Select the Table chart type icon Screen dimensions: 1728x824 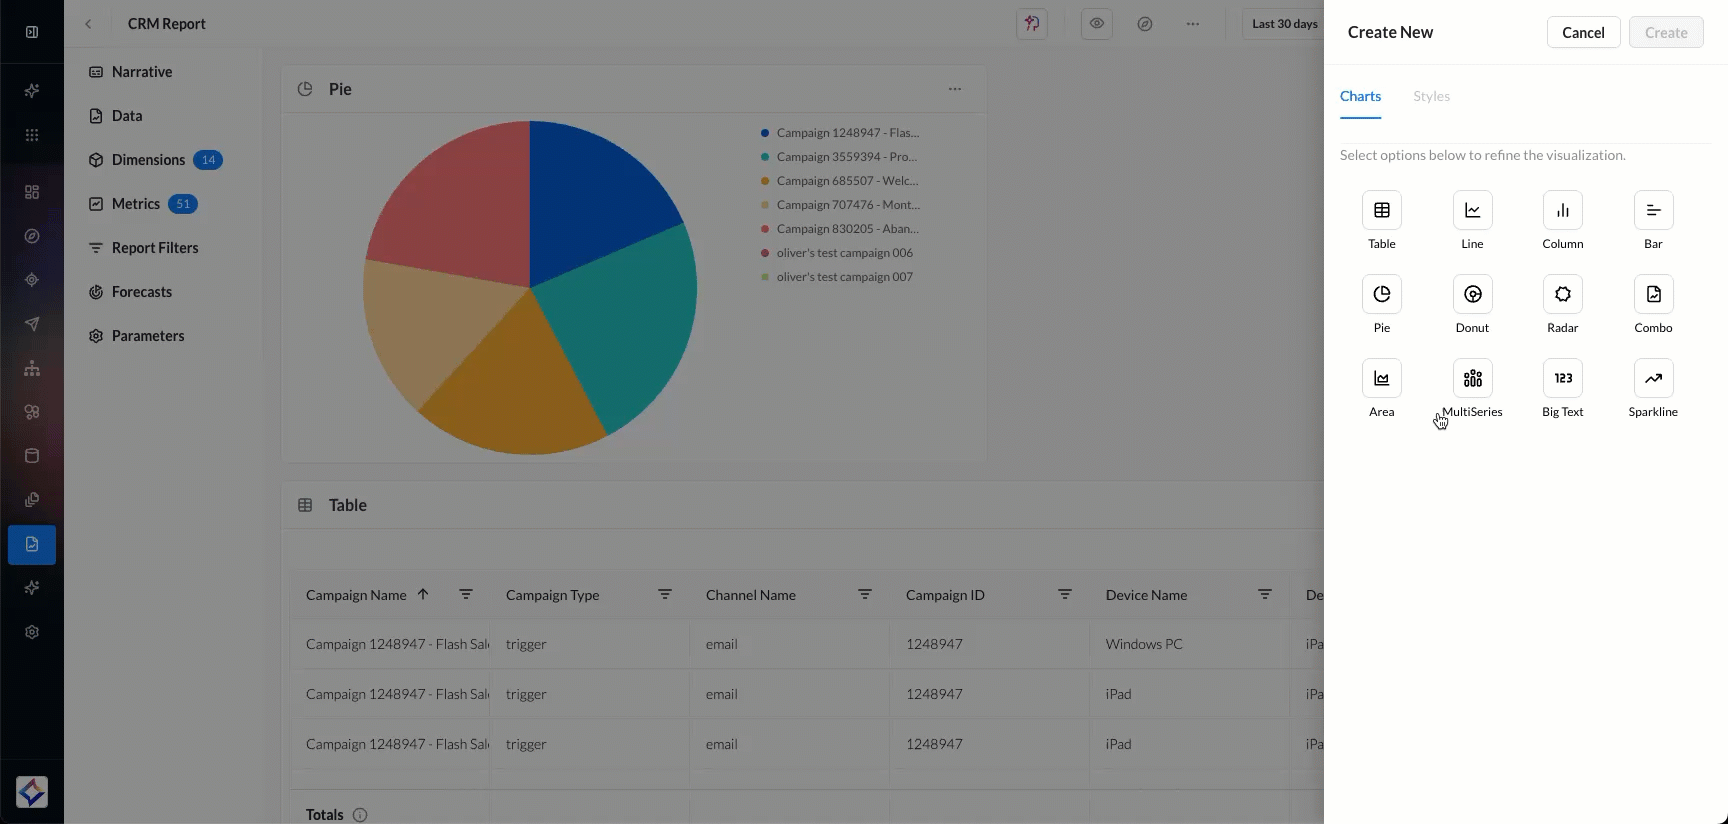point(1381,210)
